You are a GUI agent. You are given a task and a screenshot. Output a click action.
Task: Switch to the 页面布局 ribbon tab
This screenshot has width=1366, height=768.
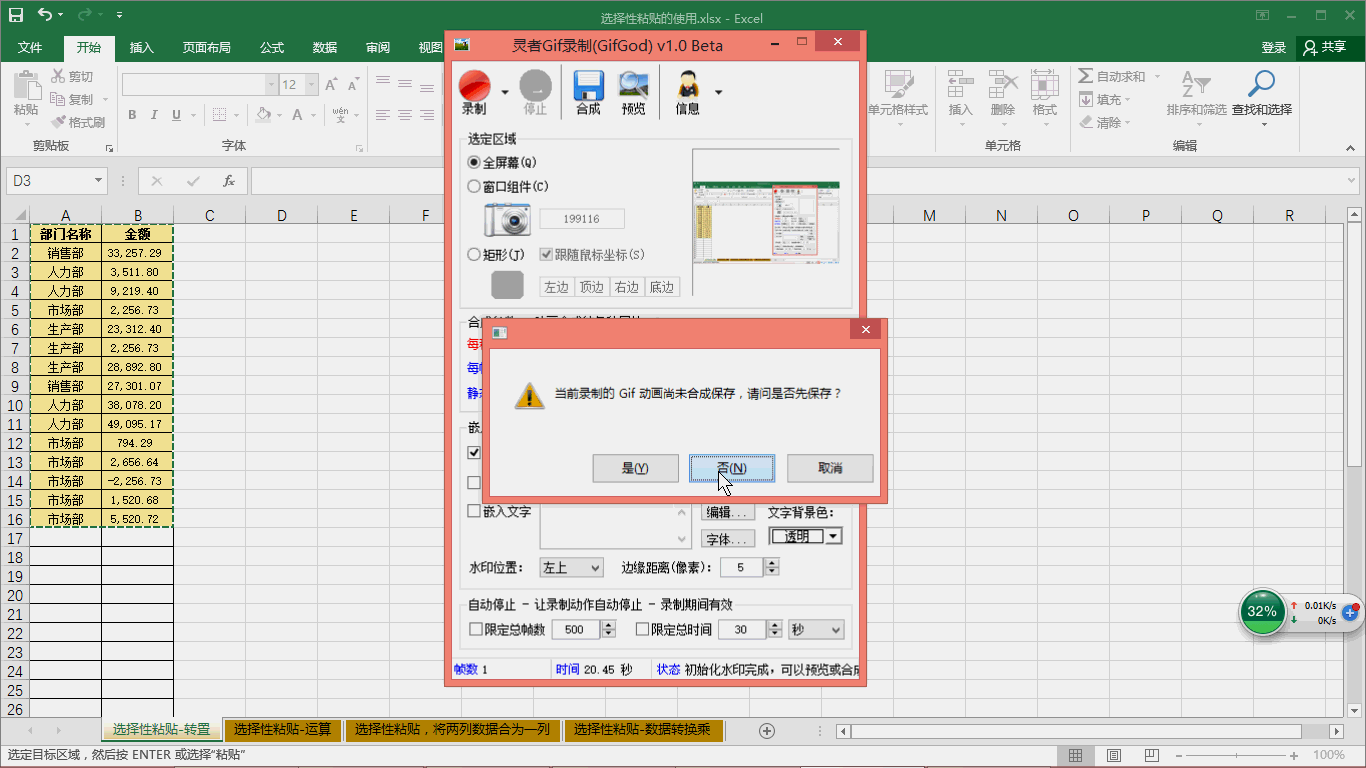pos(206,48)
